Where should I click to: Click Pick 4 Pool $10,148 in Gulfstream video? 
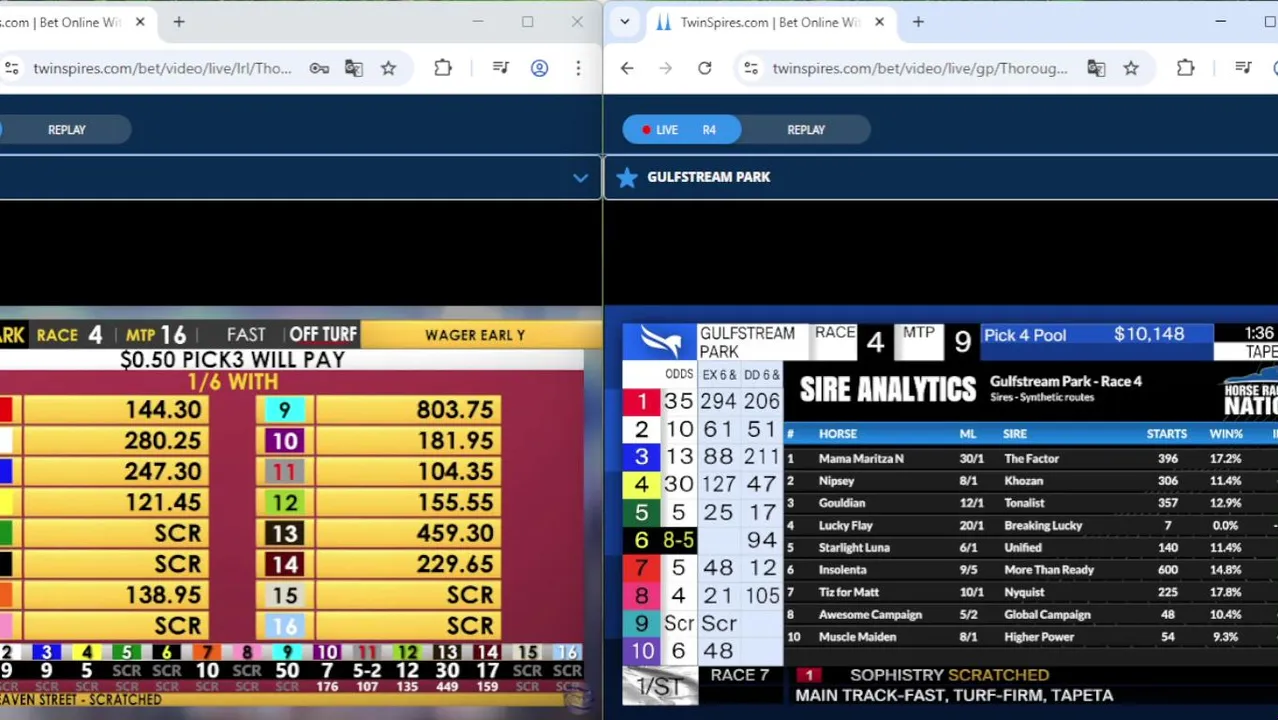click(1098, 335)
